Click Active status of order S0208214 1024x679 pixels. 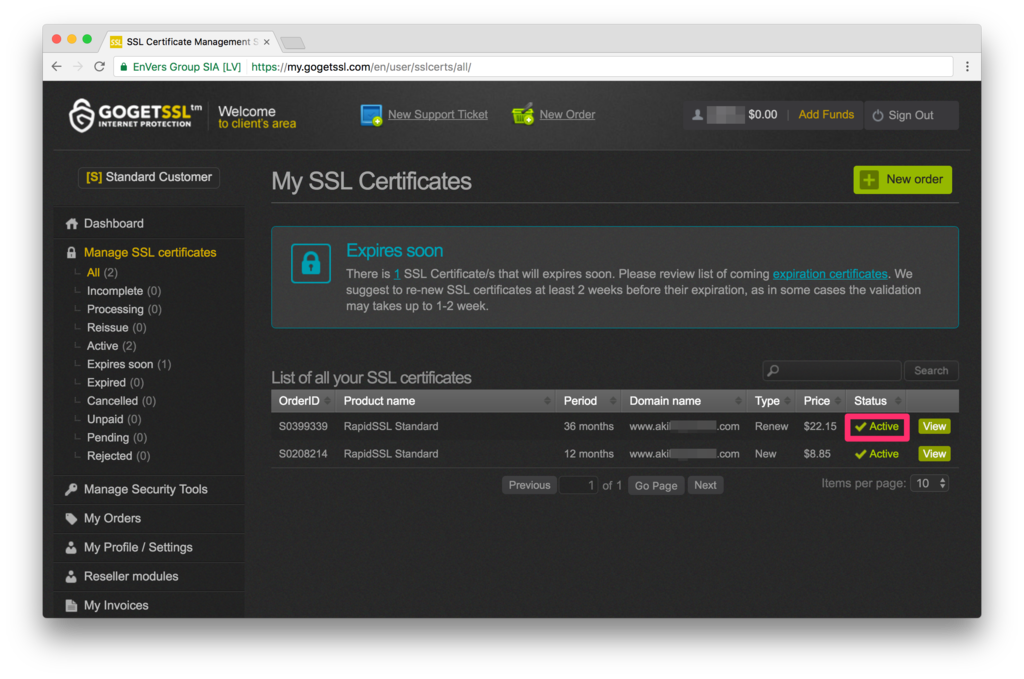pos(876,454)
